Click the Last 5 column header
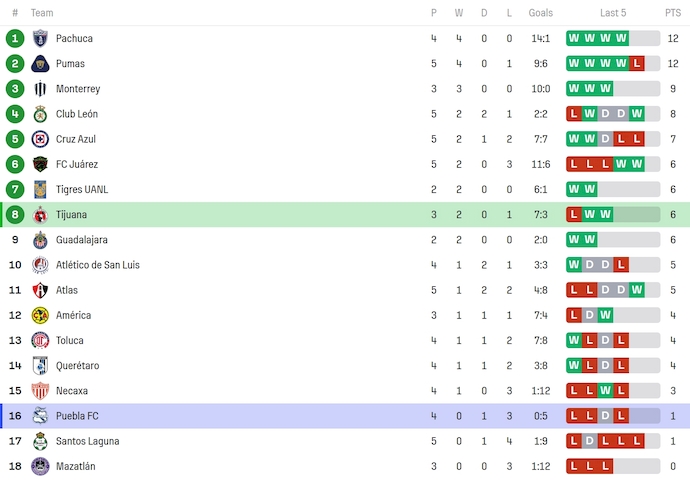 point(613,13)
